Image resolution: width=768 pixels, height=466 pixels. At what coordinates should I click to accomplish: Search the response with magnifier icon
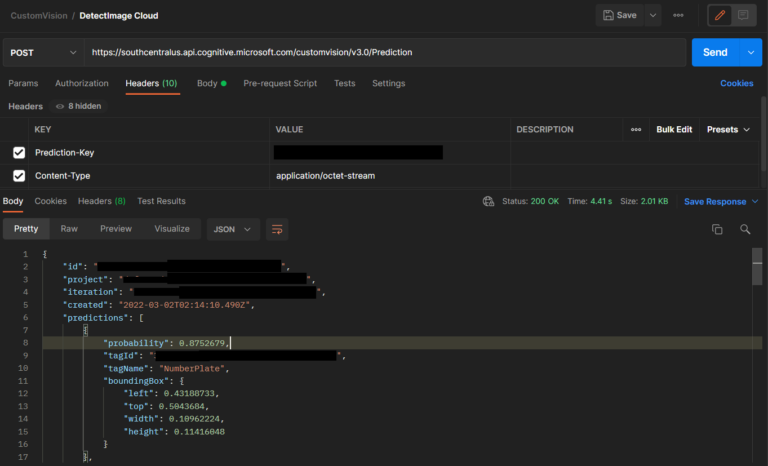click(x=745, y=229)
